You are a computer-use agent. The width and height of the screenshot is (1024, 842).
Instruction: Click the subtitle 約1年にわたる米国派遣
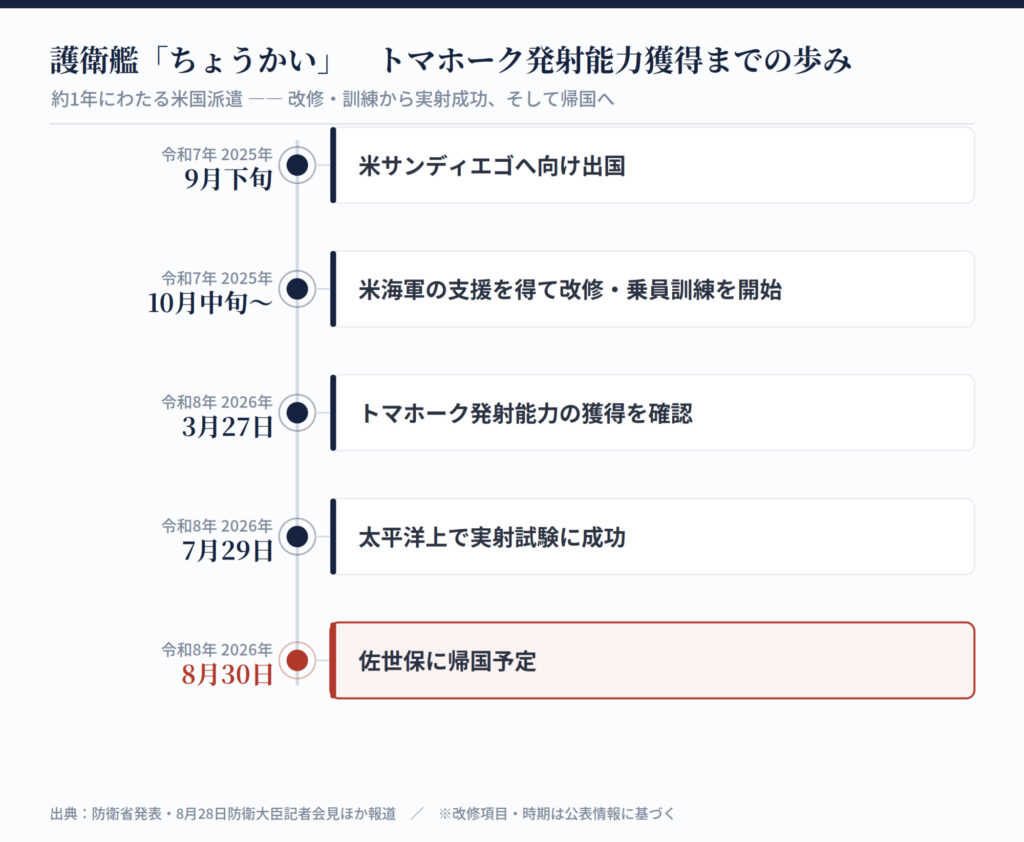pyautogui.click(x=147, y=99)
